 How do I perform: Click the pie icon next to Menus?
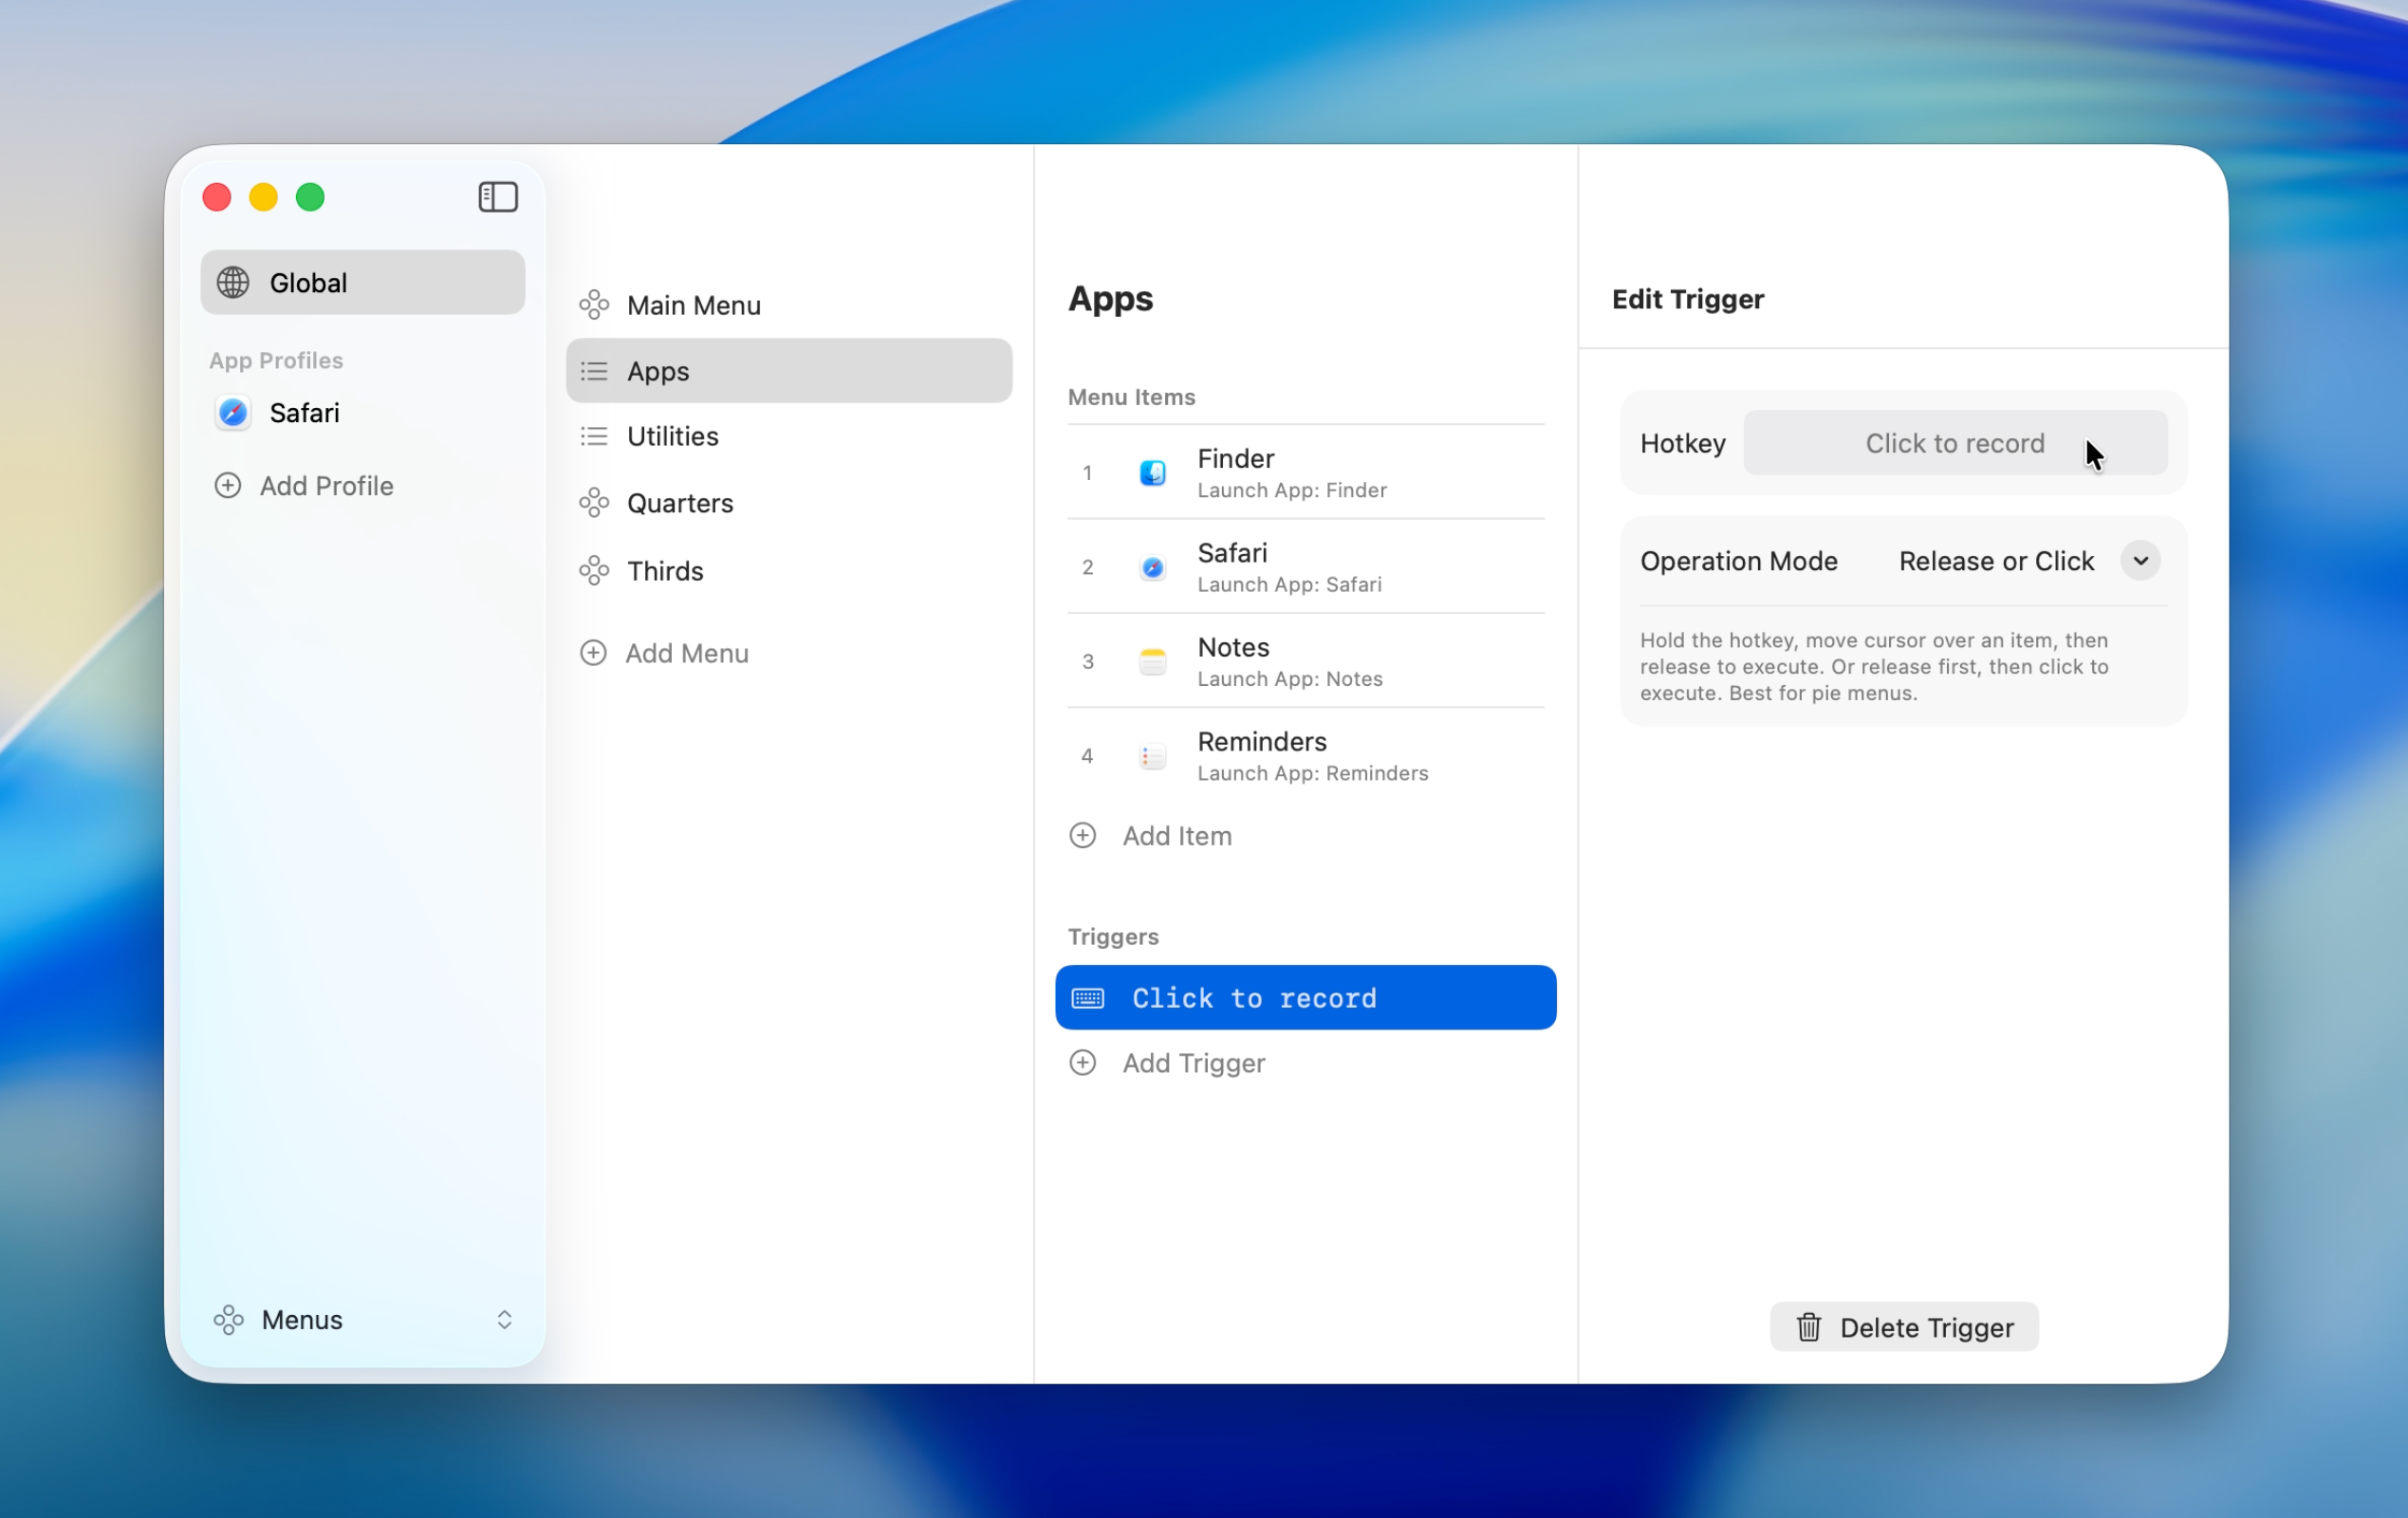(229, 1320)
